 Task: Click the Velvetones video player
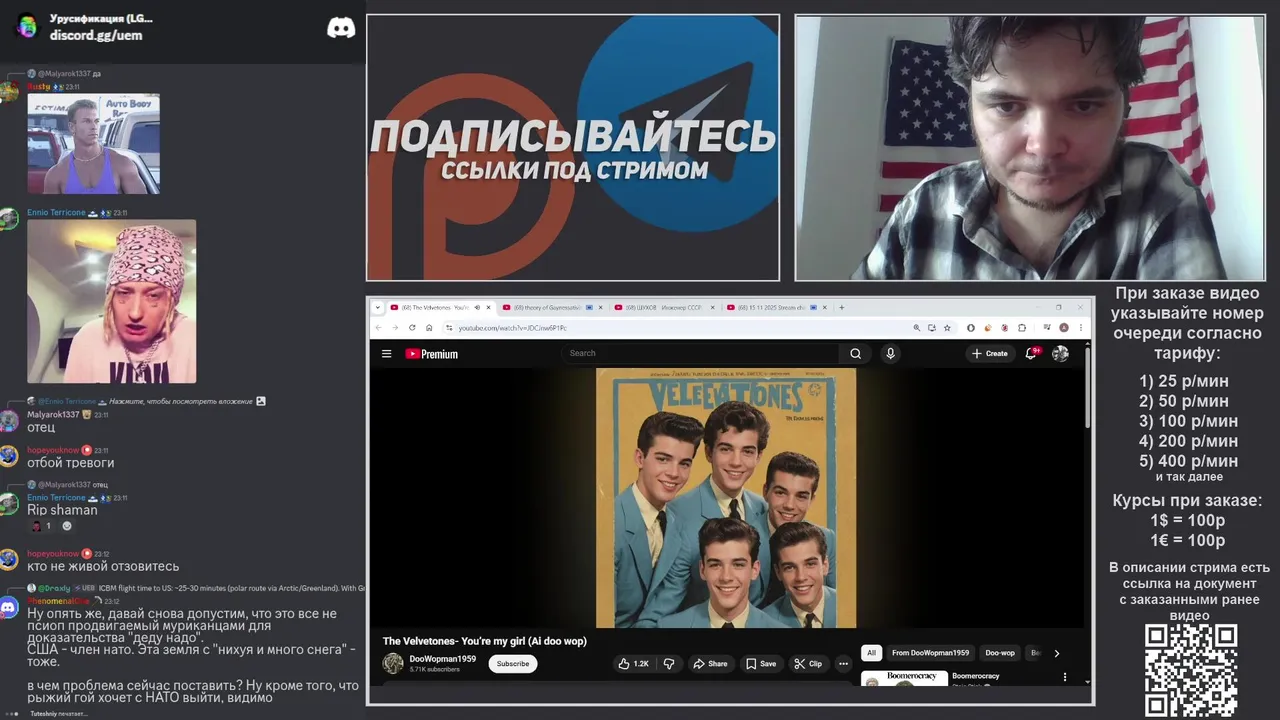[726, 498]
